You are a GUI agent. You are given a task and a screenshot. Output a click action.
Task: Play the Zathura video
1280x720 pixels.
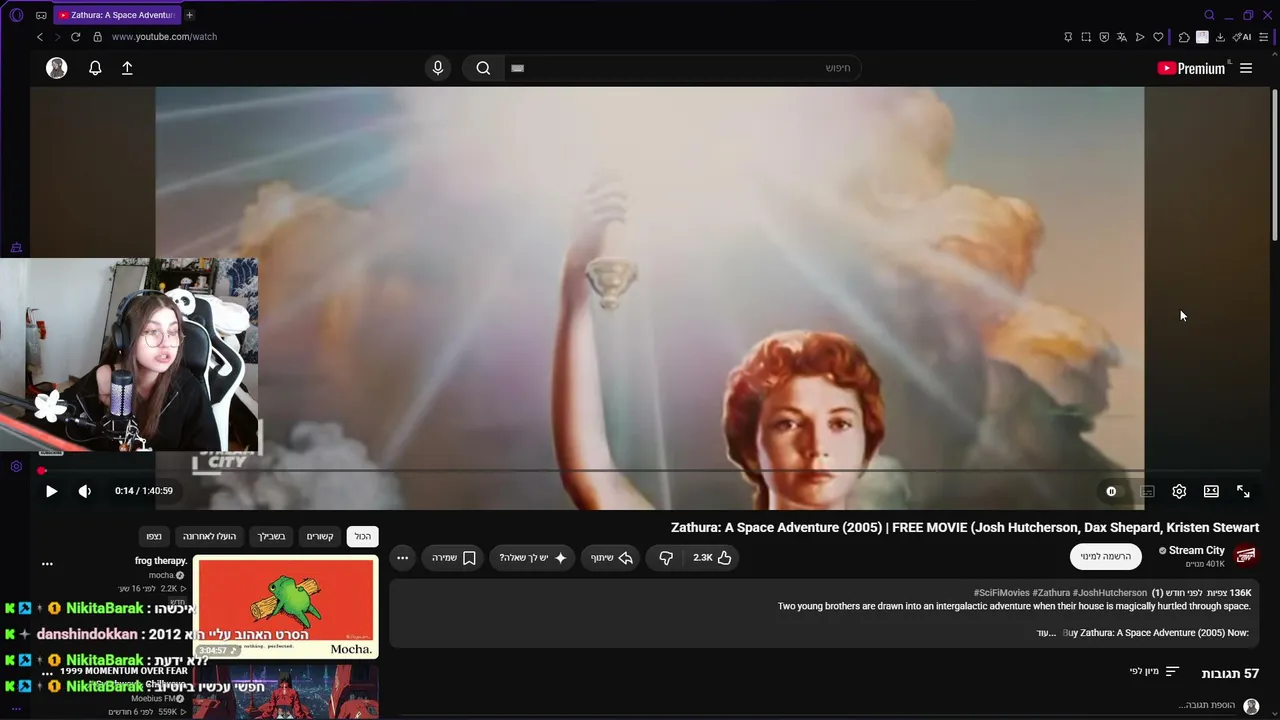click(x=51, y=491)
